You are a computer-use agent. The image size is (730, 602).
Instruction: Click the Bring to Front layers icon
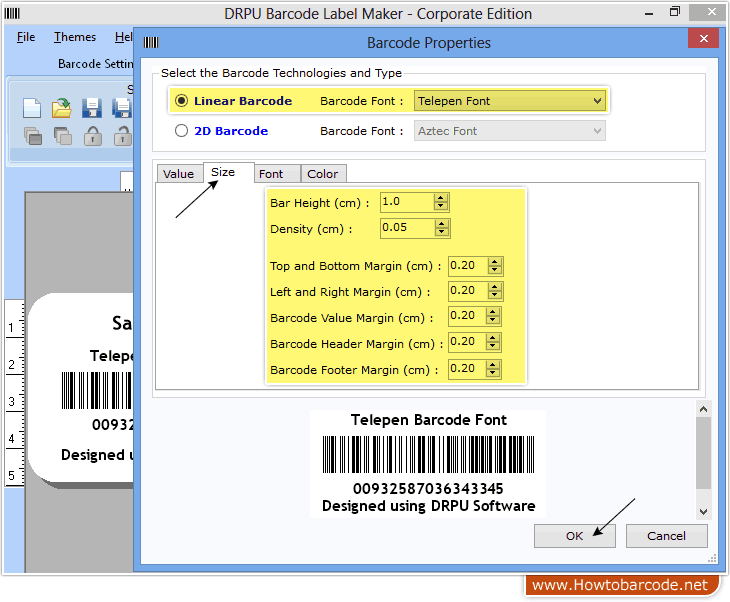(x=33, y=136)
